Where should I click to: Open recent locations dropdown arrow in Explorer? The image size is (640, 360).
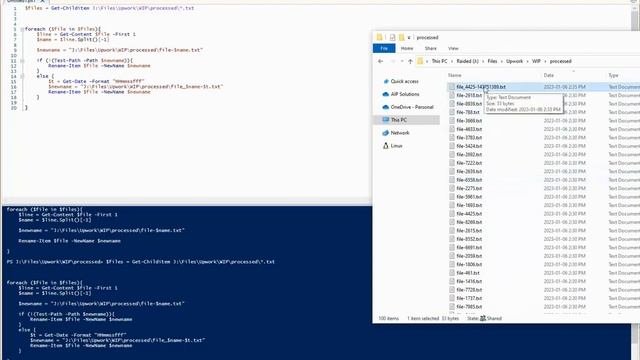[x=402, y=61]
